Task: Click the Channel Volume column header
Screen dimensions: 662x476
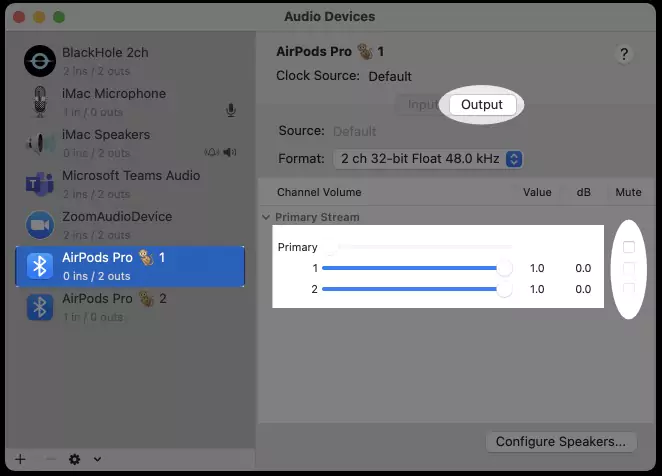Action: click(319, 192)
